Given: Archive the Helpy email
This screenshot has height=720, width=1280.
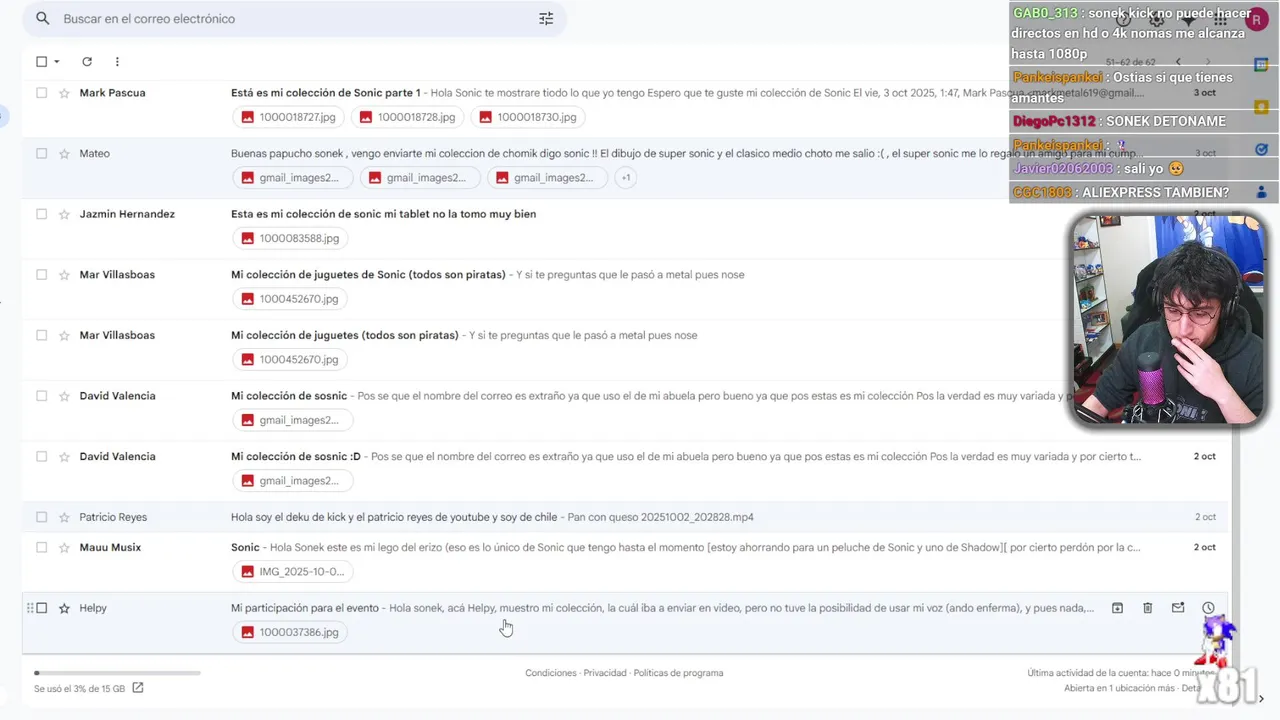Looking at the screenshot, I should click(x=1117, y=608).
